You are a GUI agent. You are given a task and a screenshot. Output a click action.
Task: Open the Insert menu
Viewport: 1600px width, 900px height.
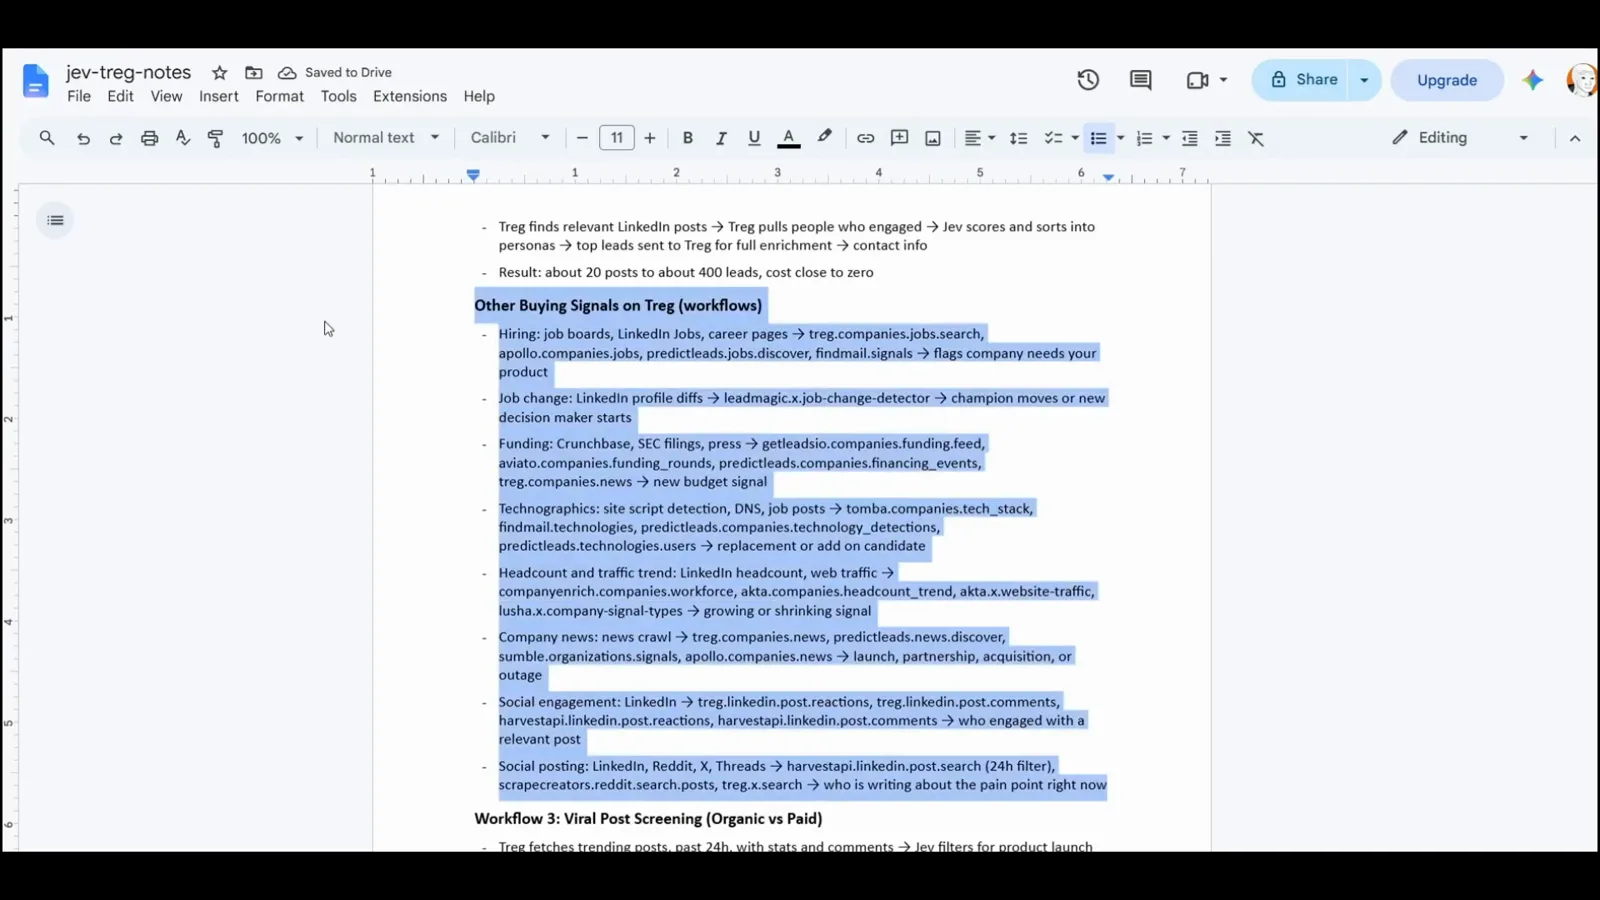point(218,97)
